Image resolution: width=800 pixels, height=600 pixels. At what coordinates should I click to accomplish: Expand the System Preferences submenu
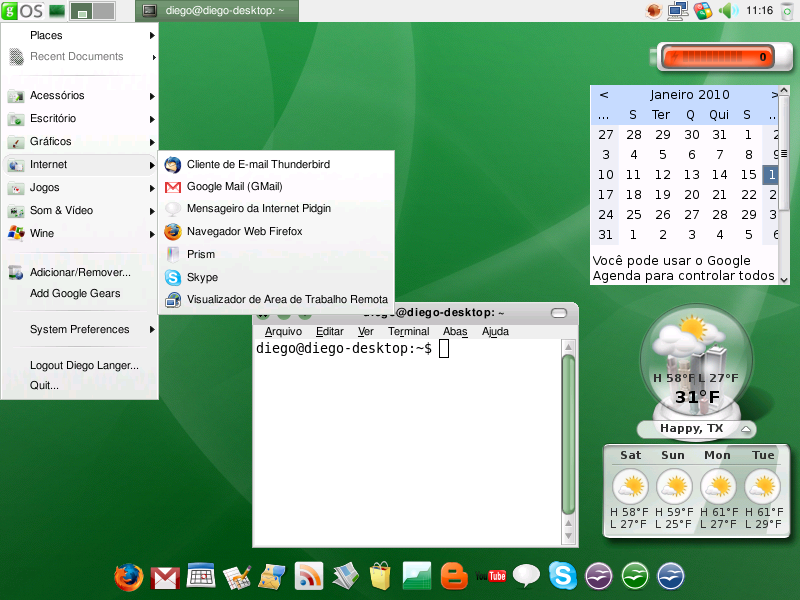[80, 330]
